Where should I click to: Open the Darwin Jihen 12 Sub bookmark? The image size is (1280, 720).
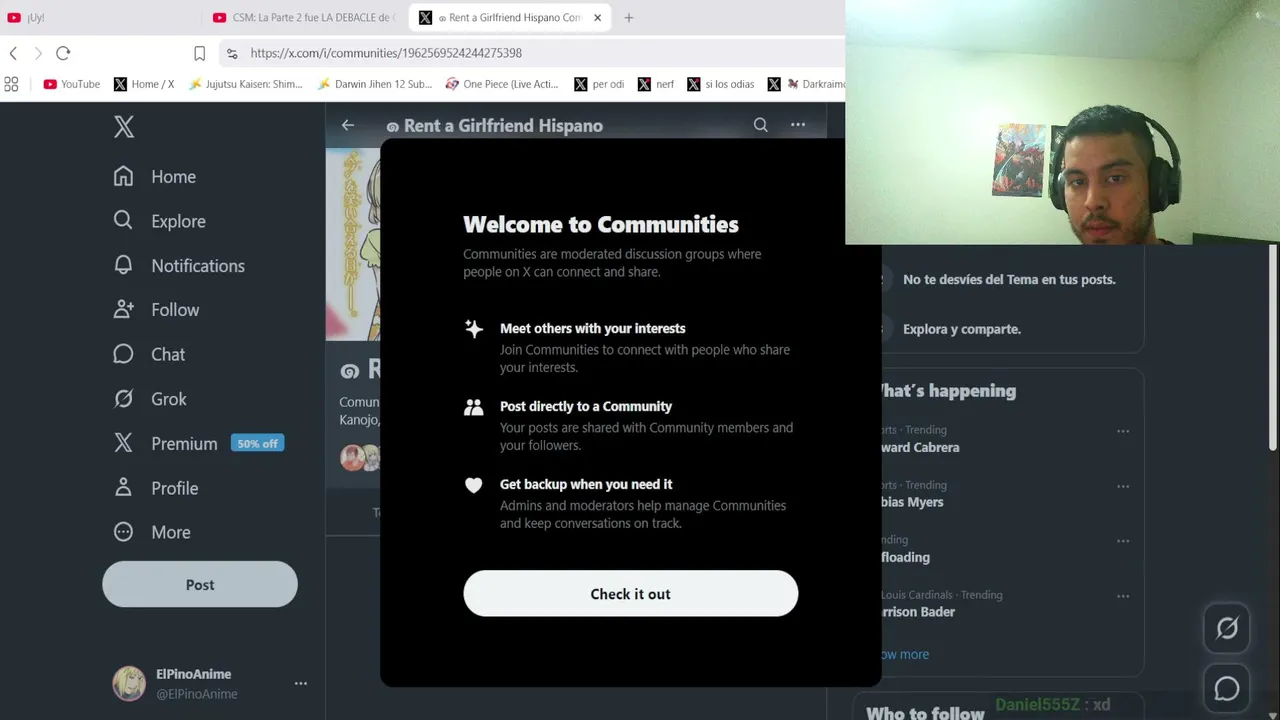[x=375, y=84]
